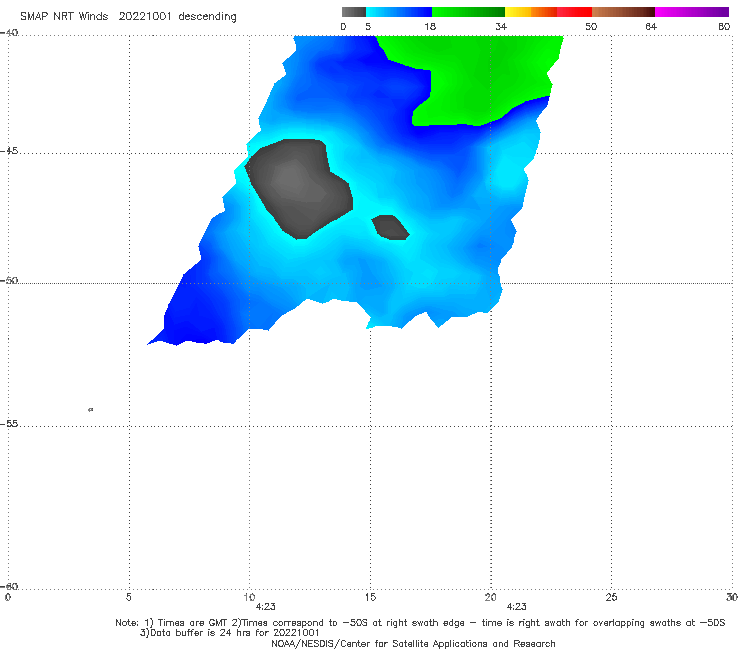The height and width of the screenshot is (650, 740).
Task: Click the note line about Times are GMT
Action: pyautogui.click(x=420, y=623)
